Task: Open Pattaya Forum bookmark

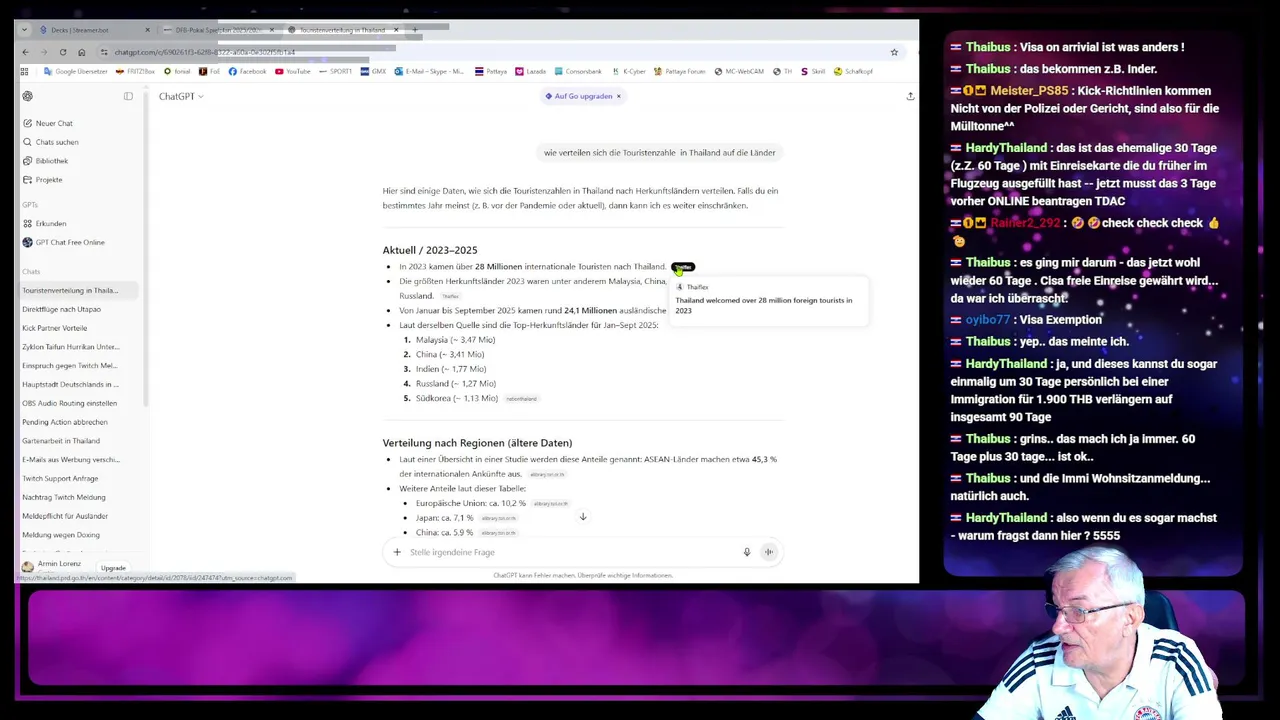Action: (x=679, y=71)
